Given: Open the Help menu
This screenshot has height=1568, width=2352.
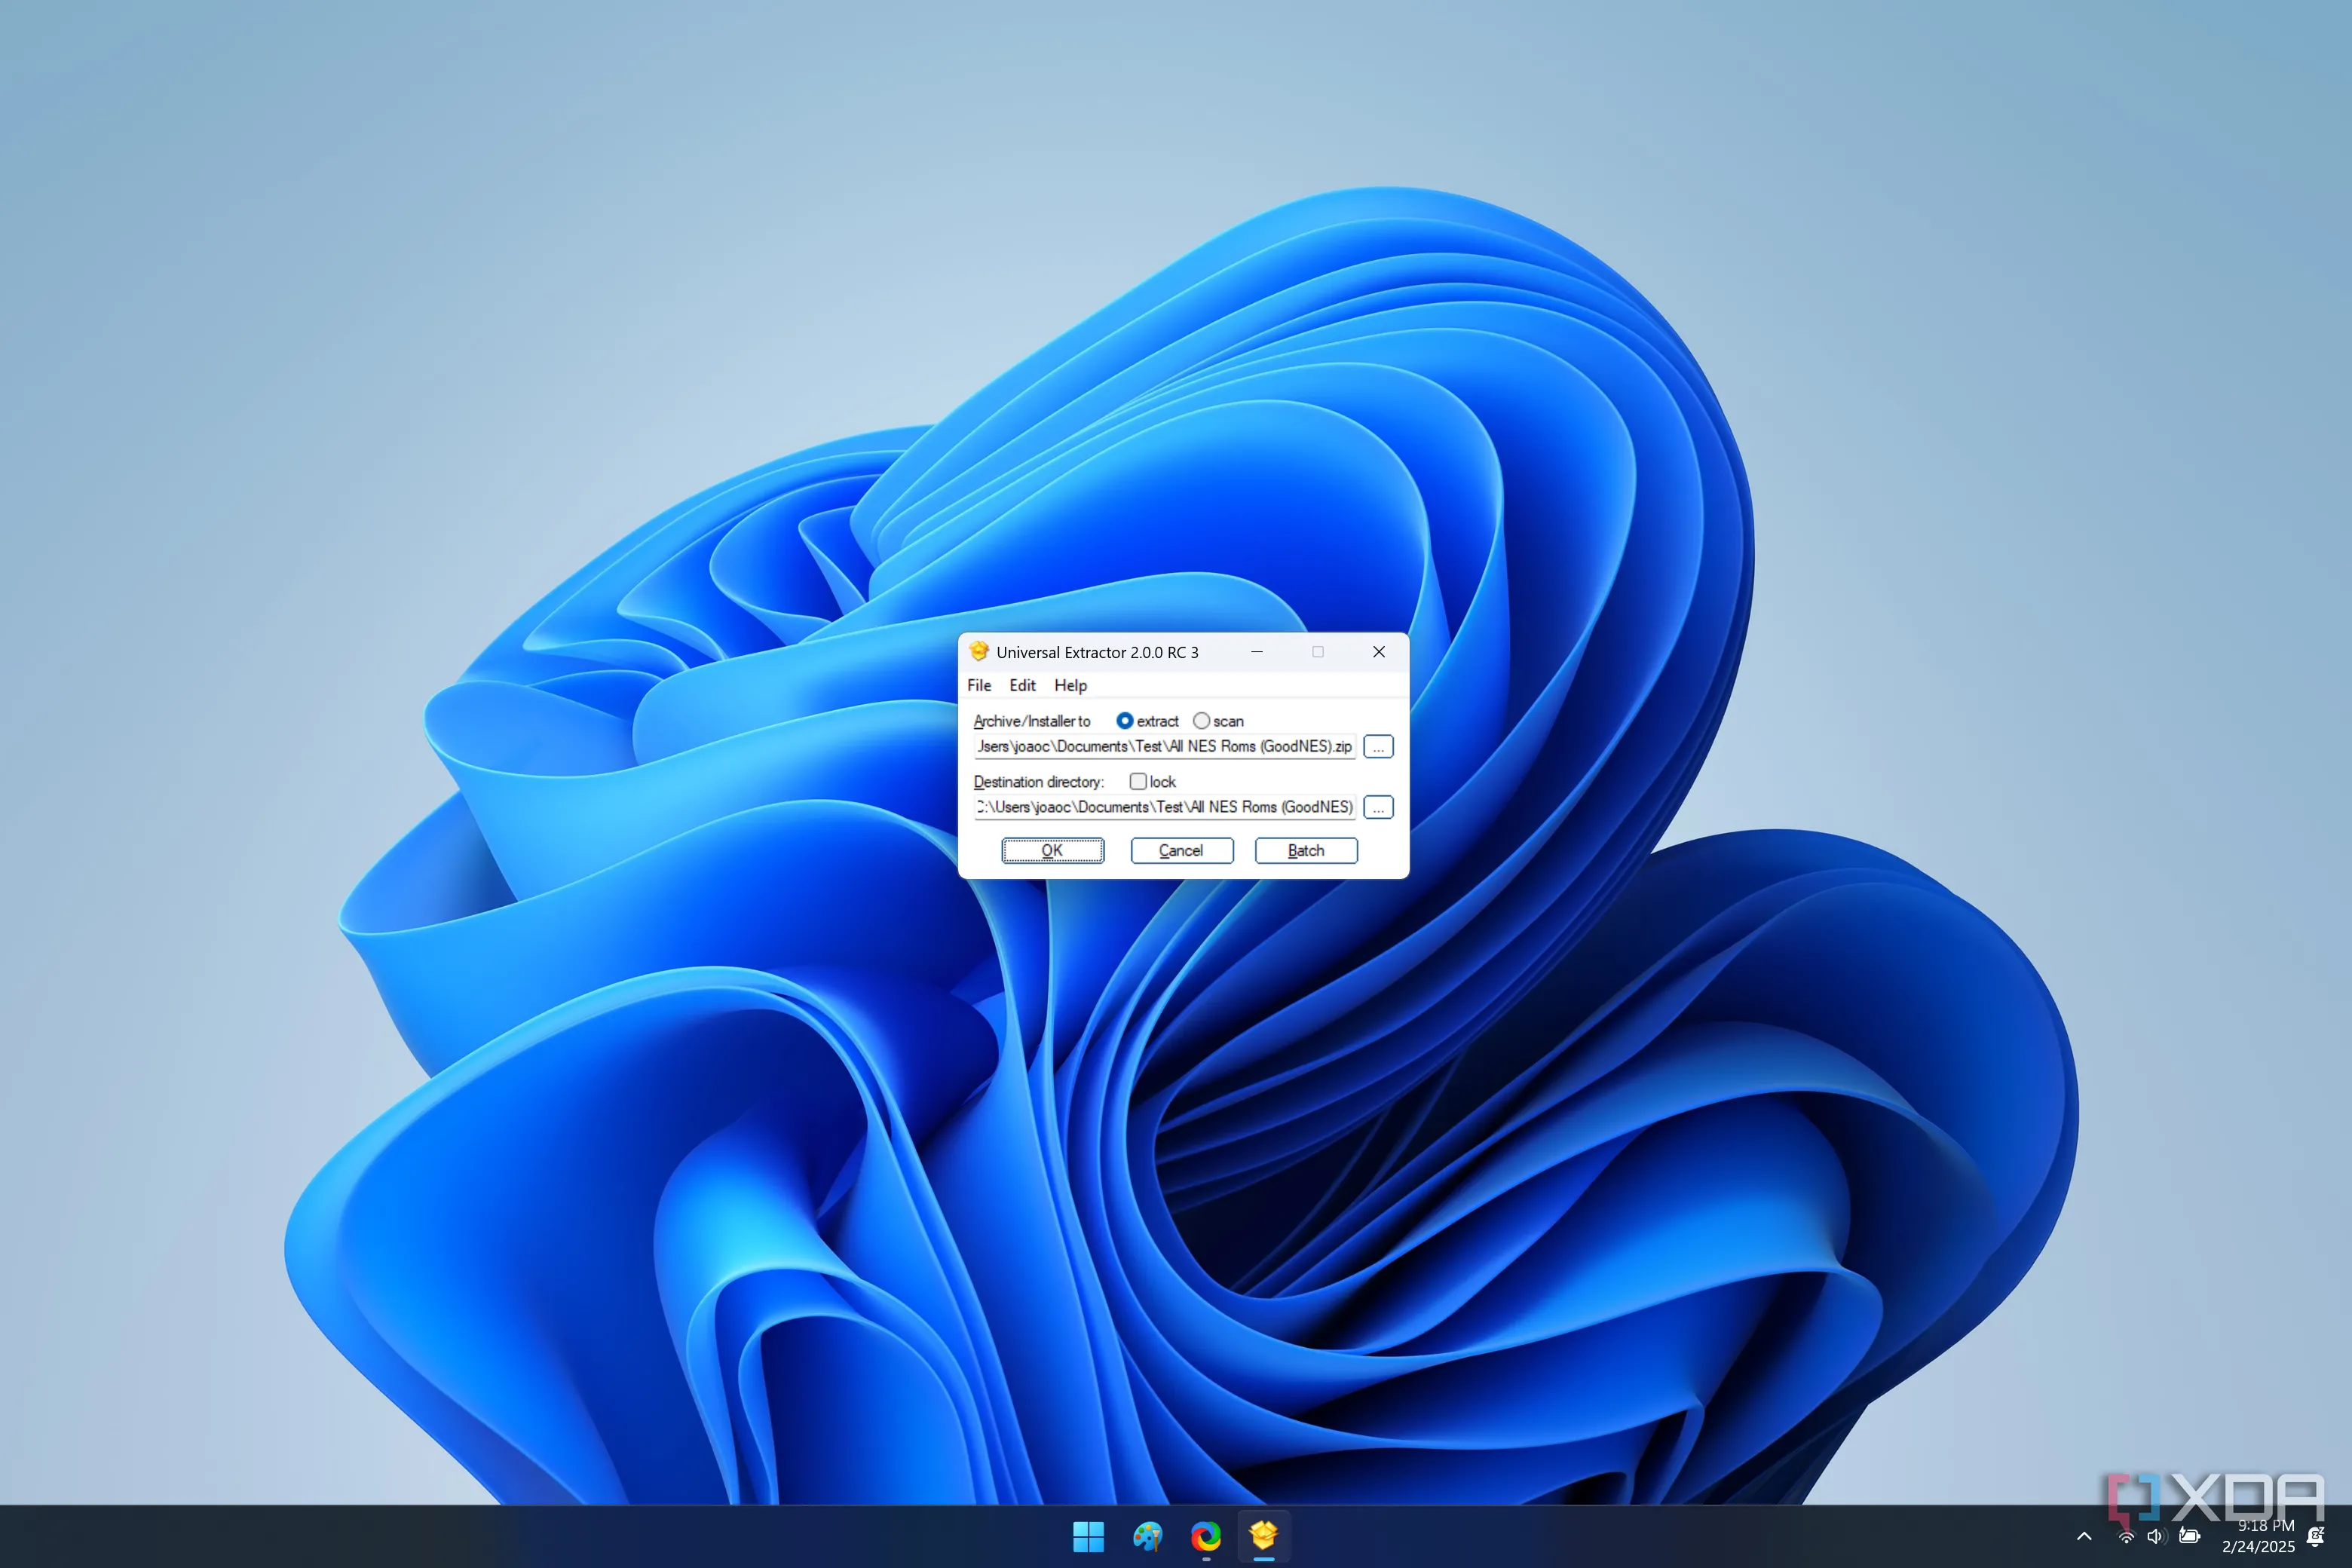Looking at the screenshot, I should point(1070,685).
